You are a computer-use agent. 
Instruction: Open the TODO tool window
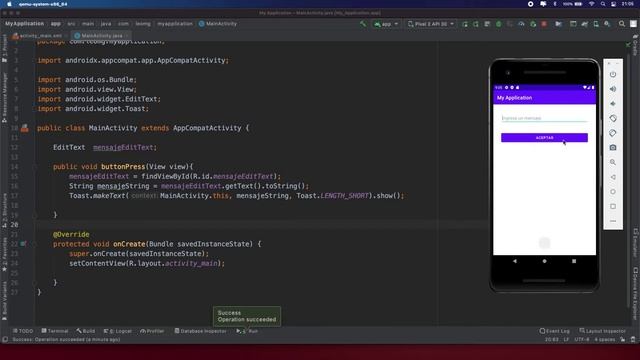tap(23, 331)
